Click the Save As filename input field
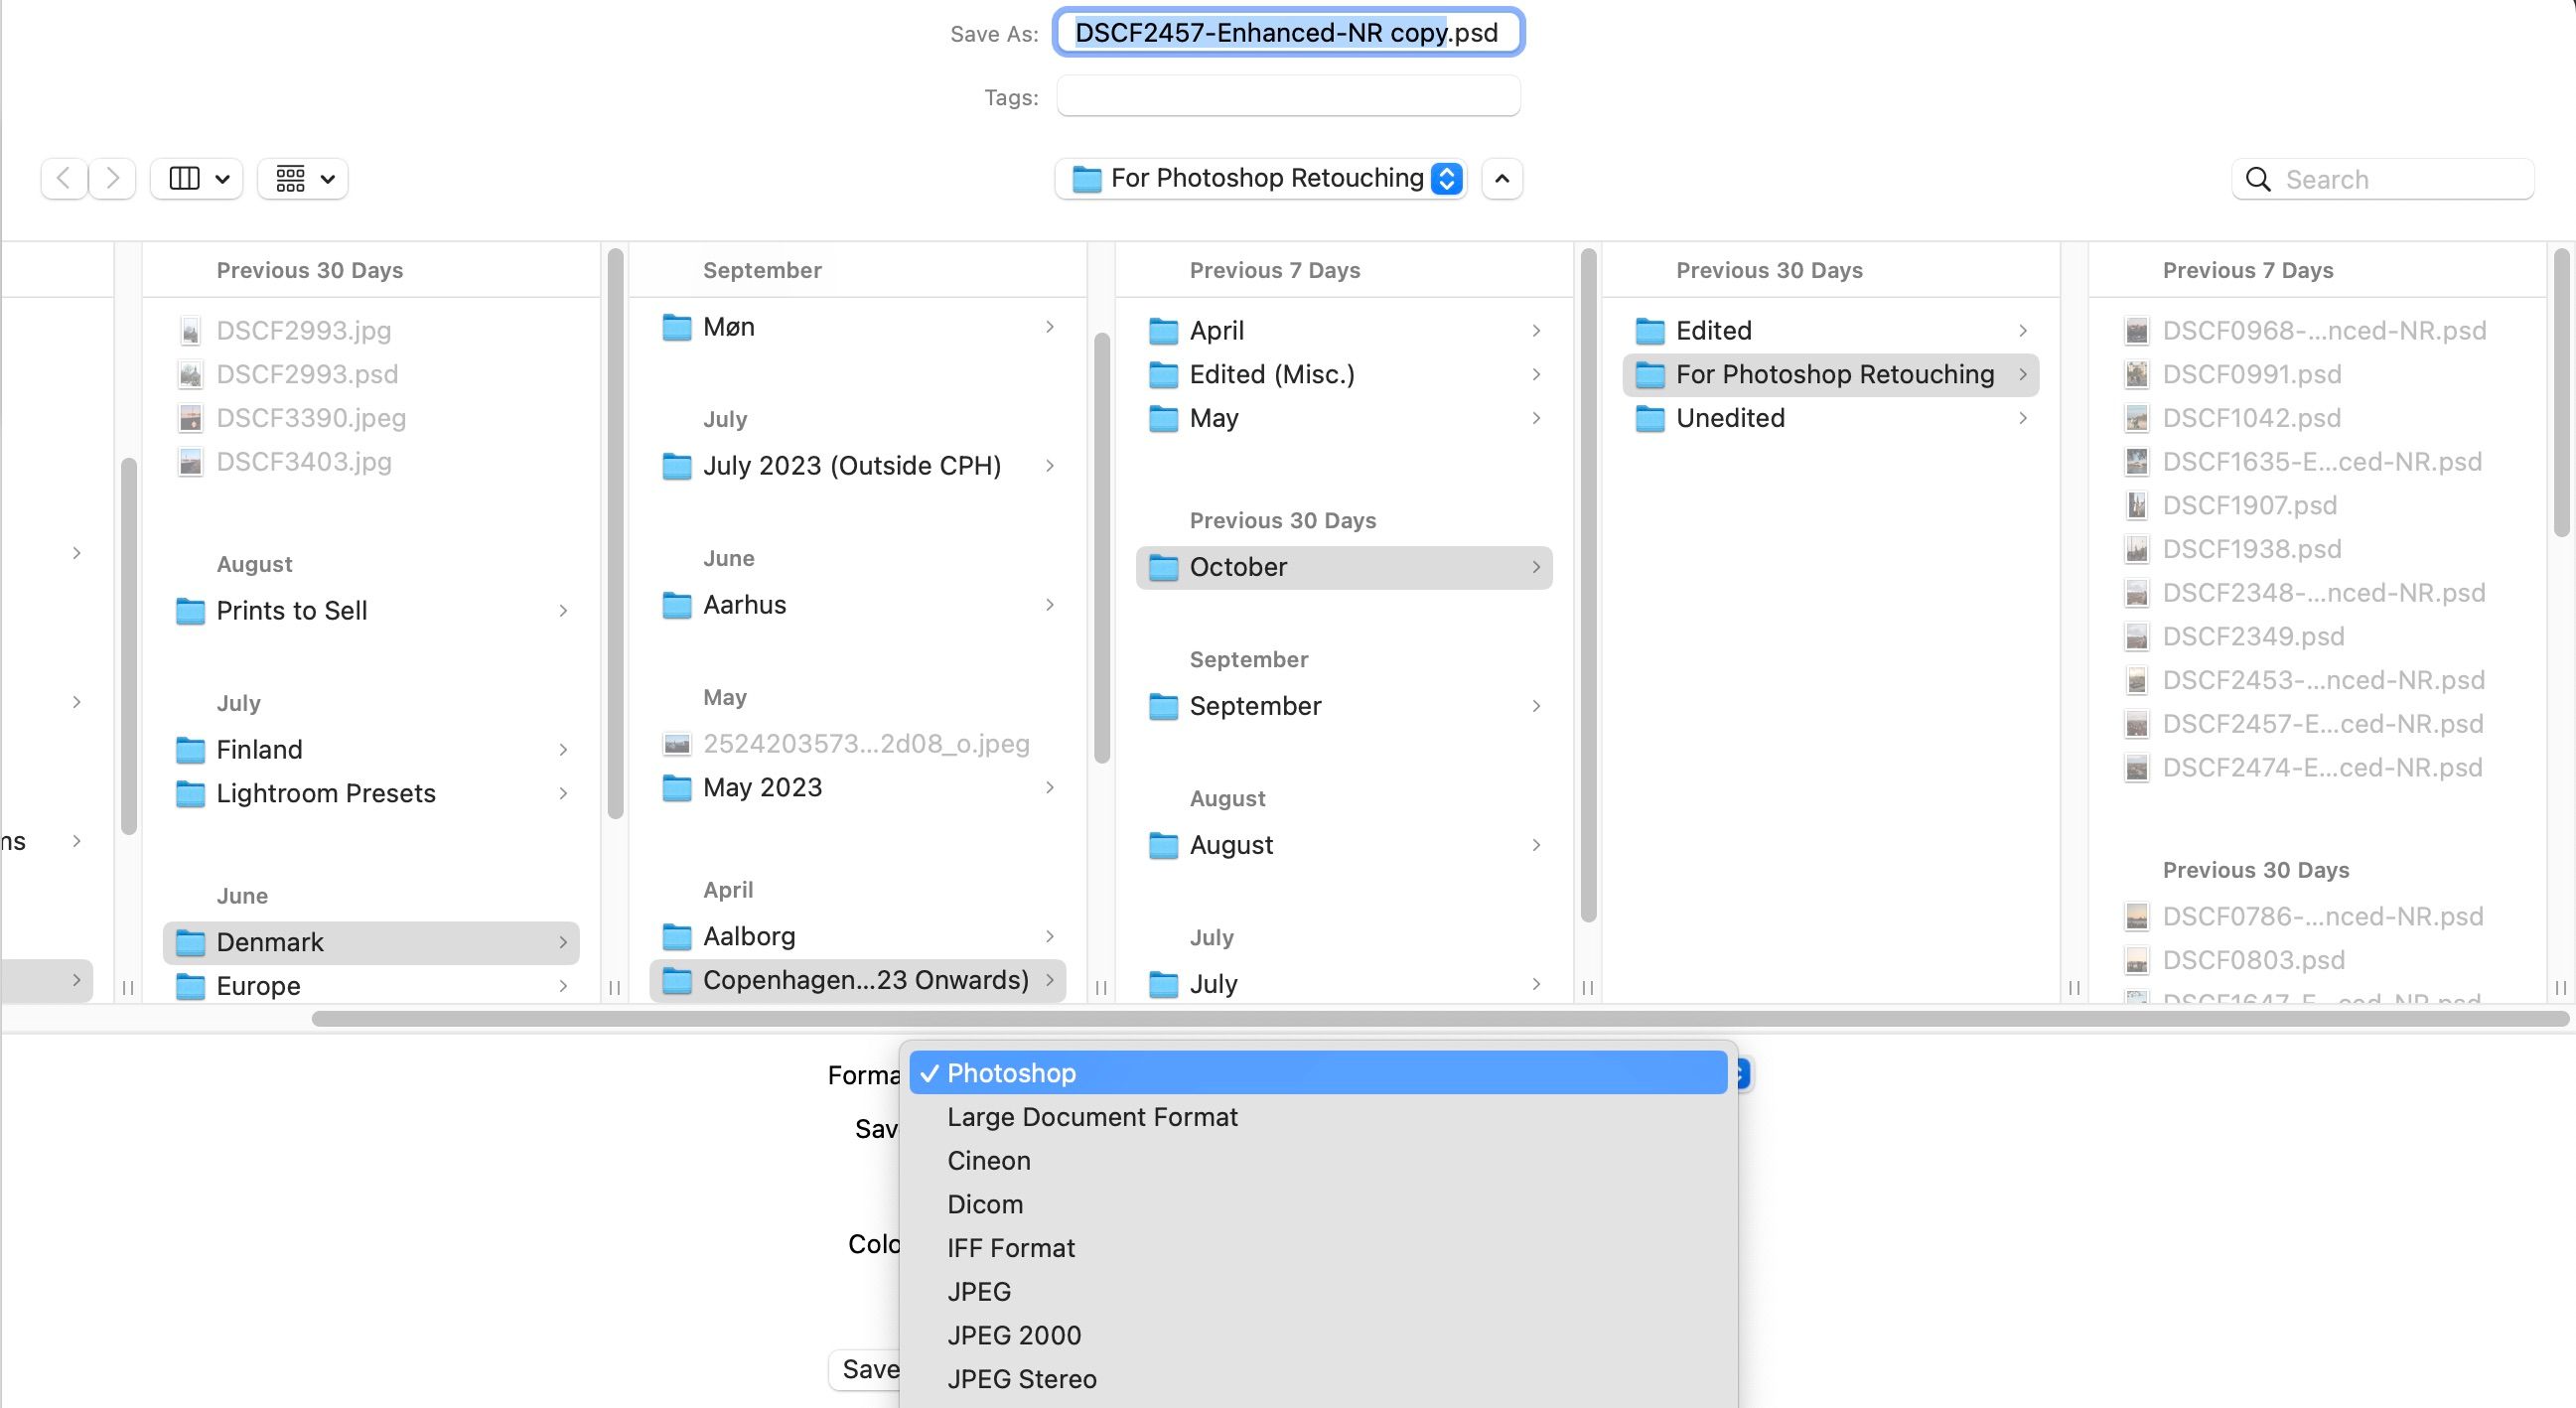The image size is (2576, 1408). coord(1288,31)
